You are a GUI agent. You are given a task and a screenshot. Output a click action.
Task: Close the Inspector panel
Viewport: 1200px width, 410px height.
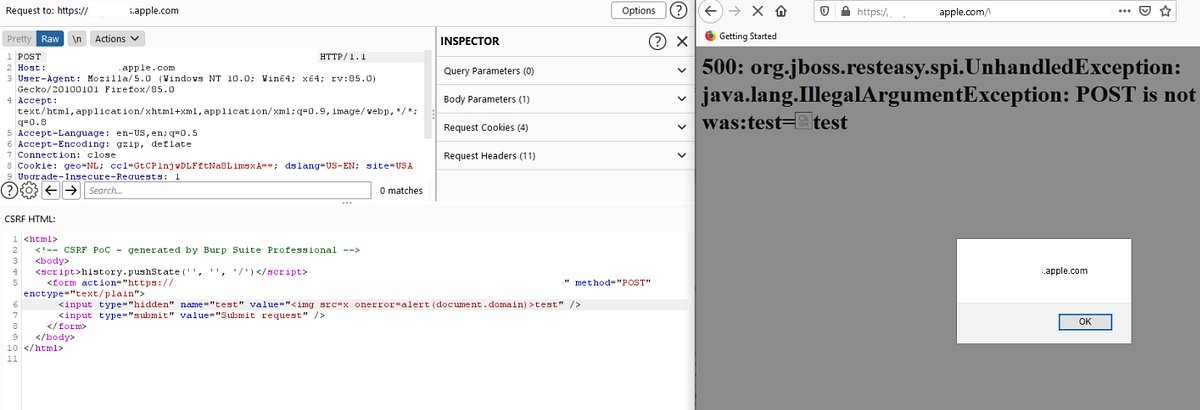pyautogui.click(x=682, y=41)
